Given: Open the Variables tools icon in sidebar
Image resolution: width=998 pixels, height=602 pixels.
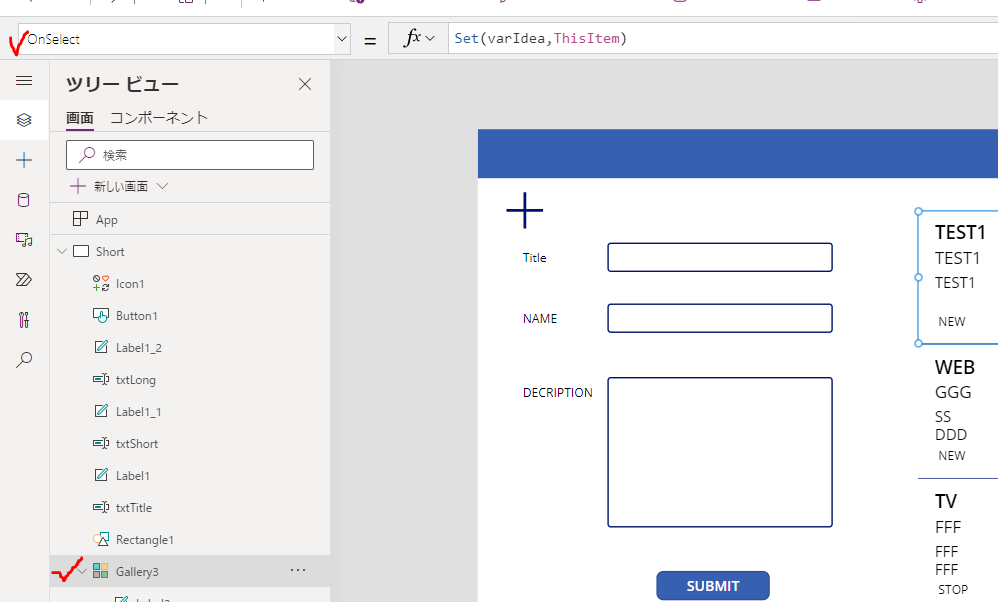Looking at the screenshot, I should coord(24,320).
